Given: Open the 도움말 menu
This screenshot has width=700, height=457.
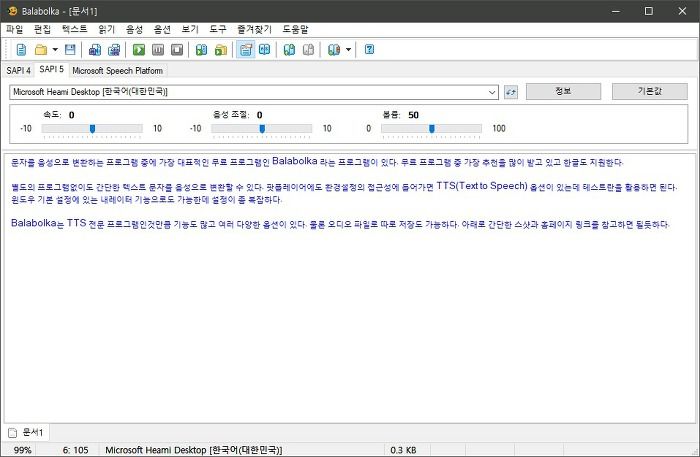Looking at the screenshot, I should 295,29.
